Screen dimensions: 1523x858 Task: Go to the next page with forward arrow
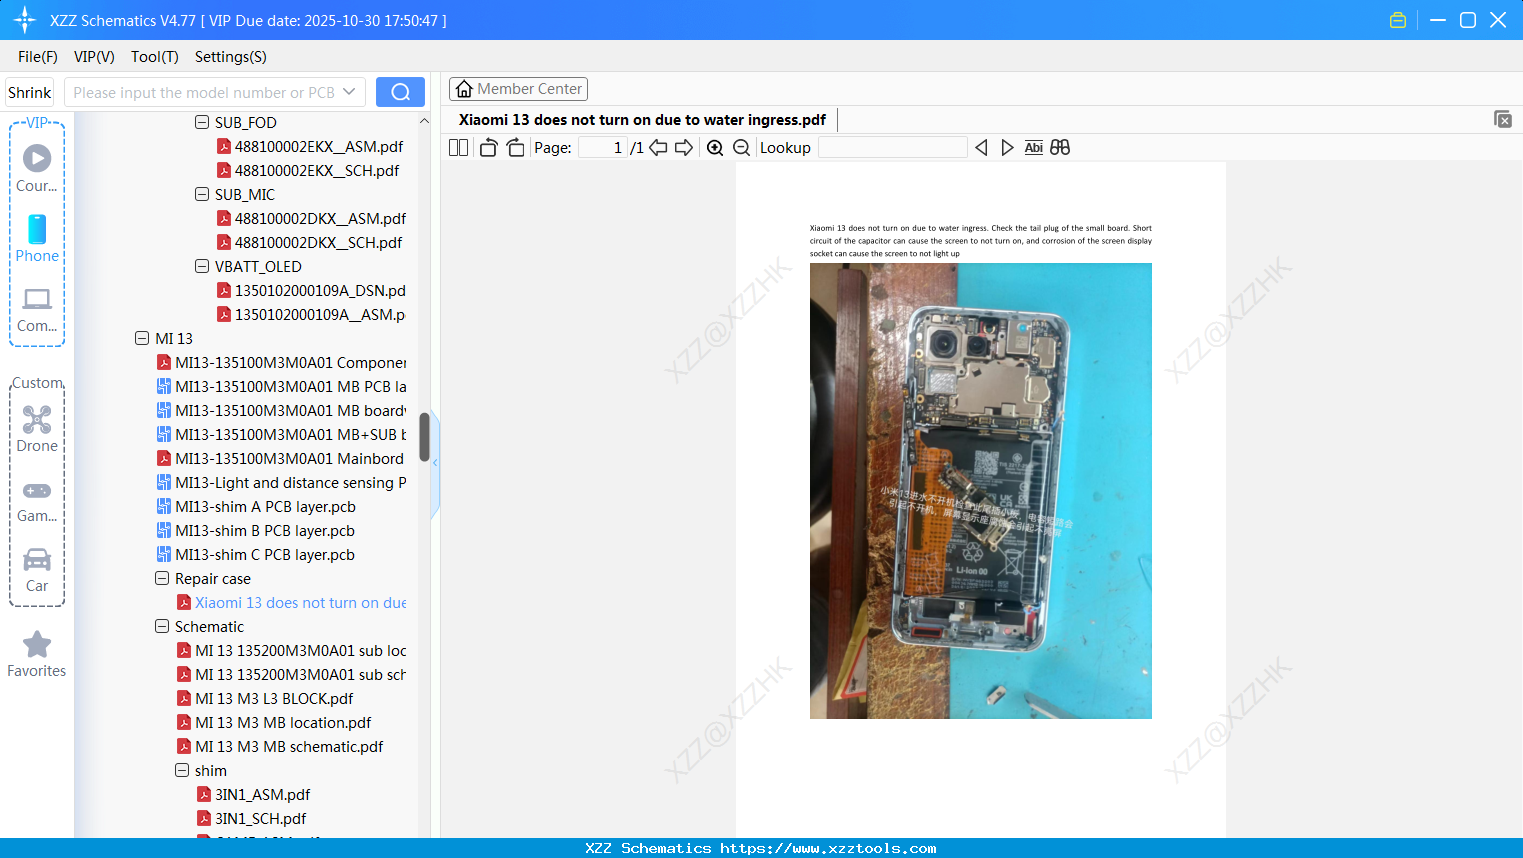[x=684, y=147]
